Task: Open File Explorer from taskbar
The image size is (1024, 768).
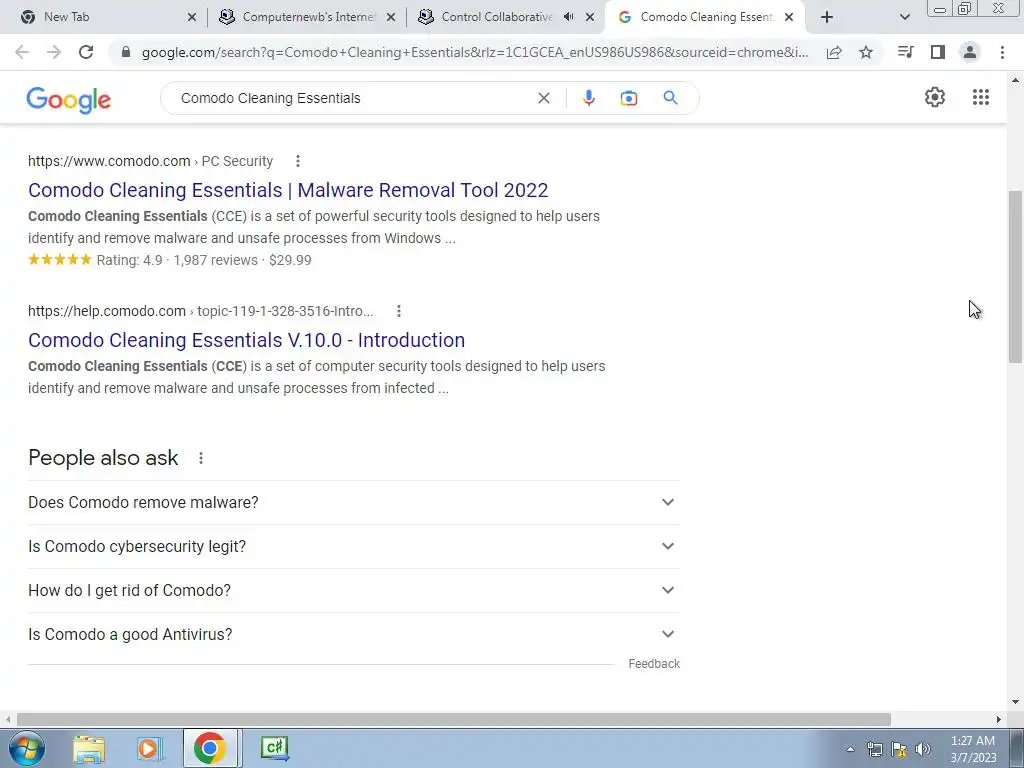Action: tap(89, 748)
